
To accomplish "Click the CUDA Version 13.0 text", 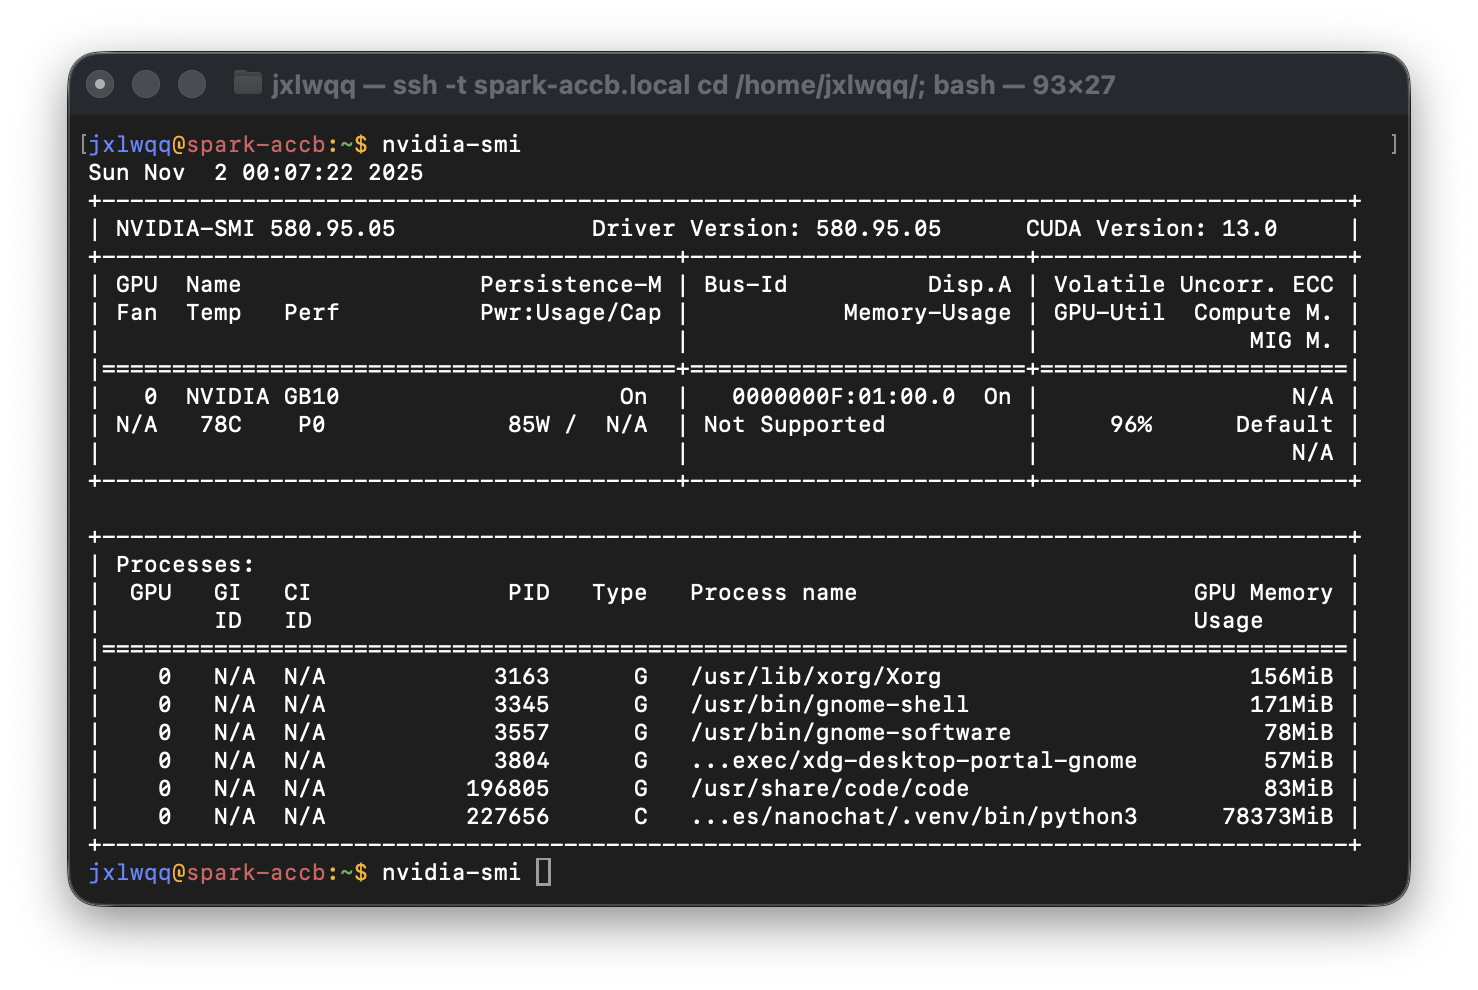I will [1151, 228].
